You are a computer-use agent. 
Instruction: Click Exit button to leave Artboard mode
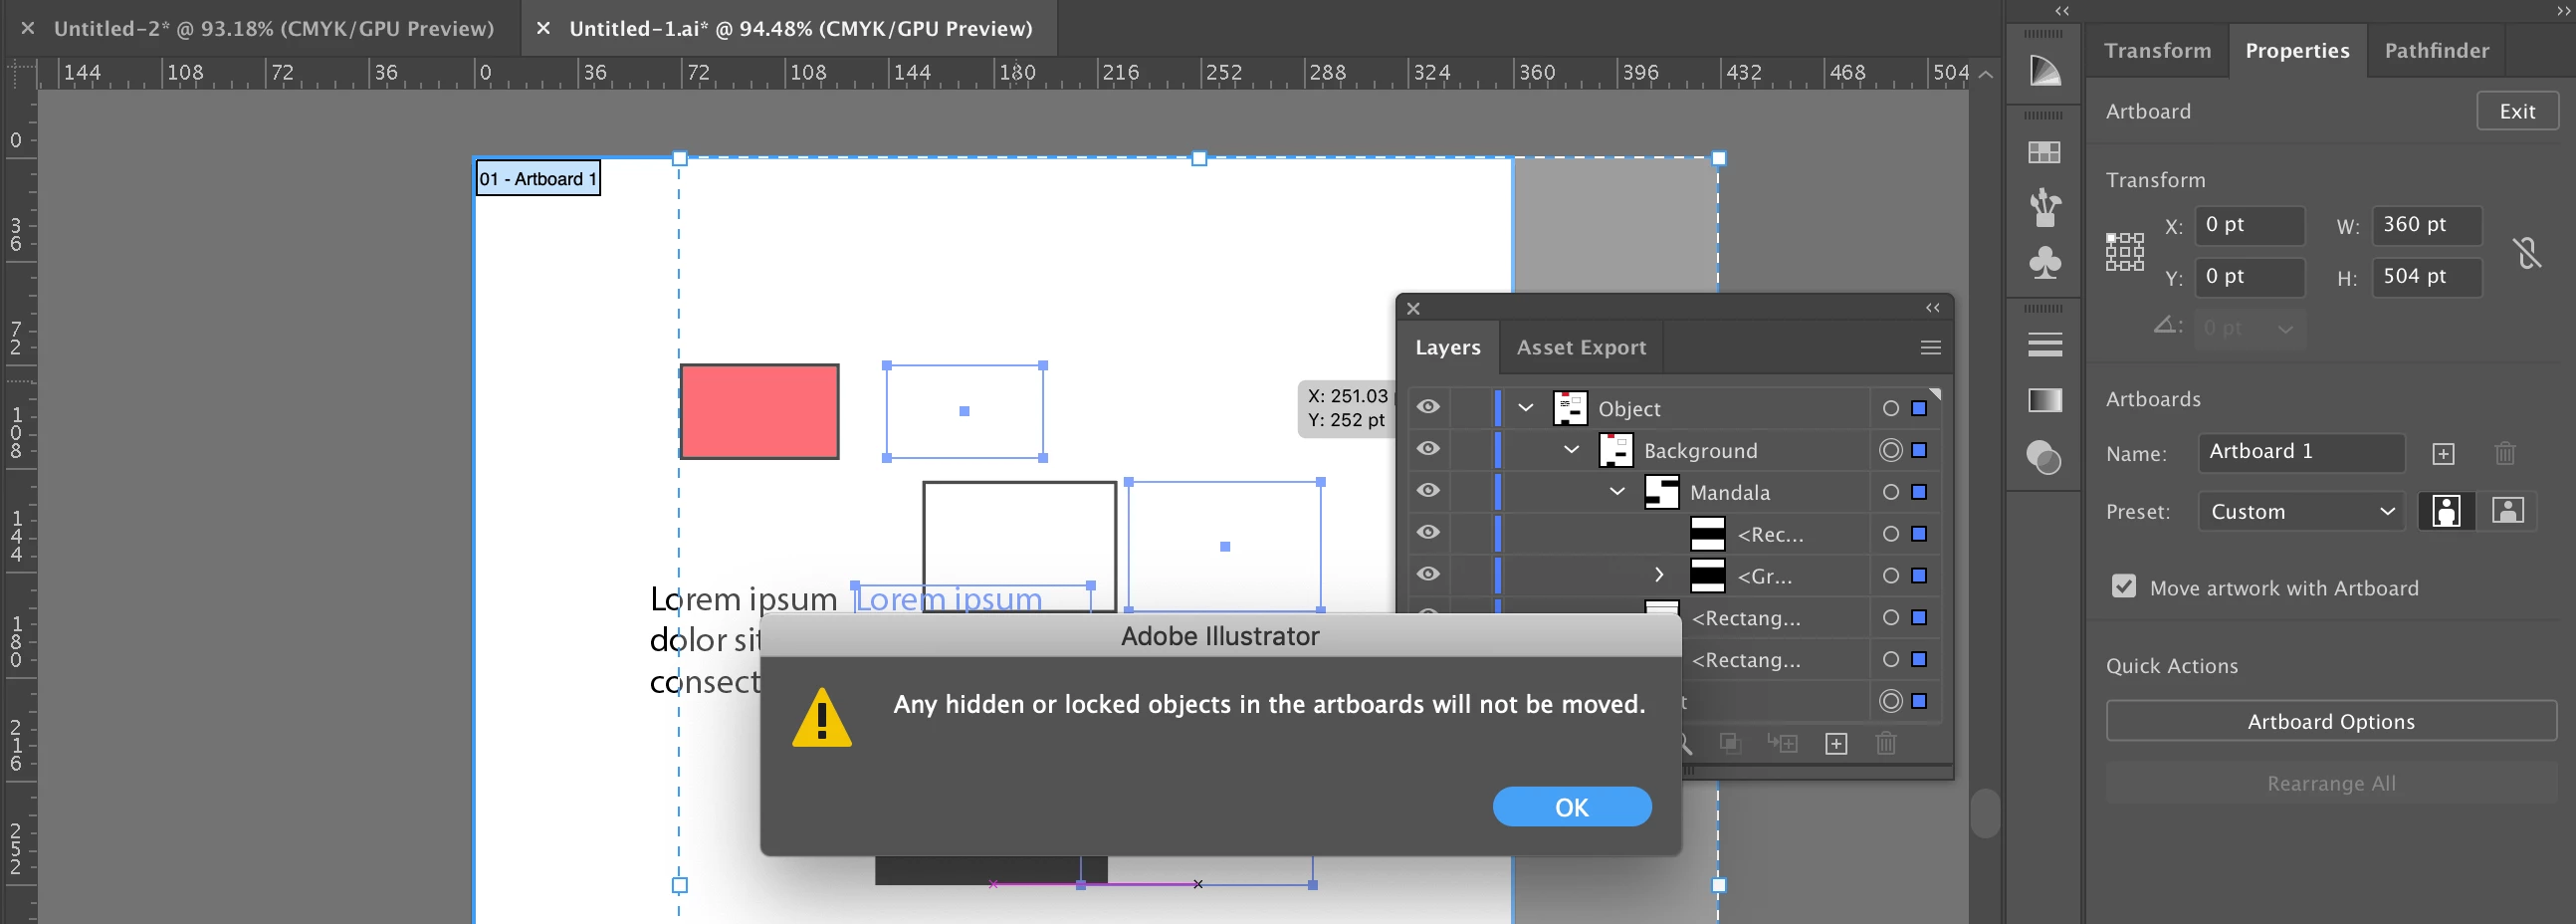(2517, 111)
